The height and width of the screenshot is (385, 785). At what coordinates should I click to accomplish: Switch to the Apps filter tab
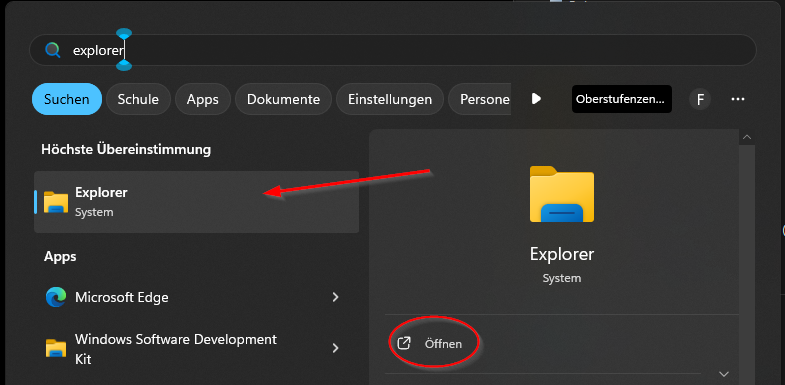pyautogui.click(x=203, y=99)
